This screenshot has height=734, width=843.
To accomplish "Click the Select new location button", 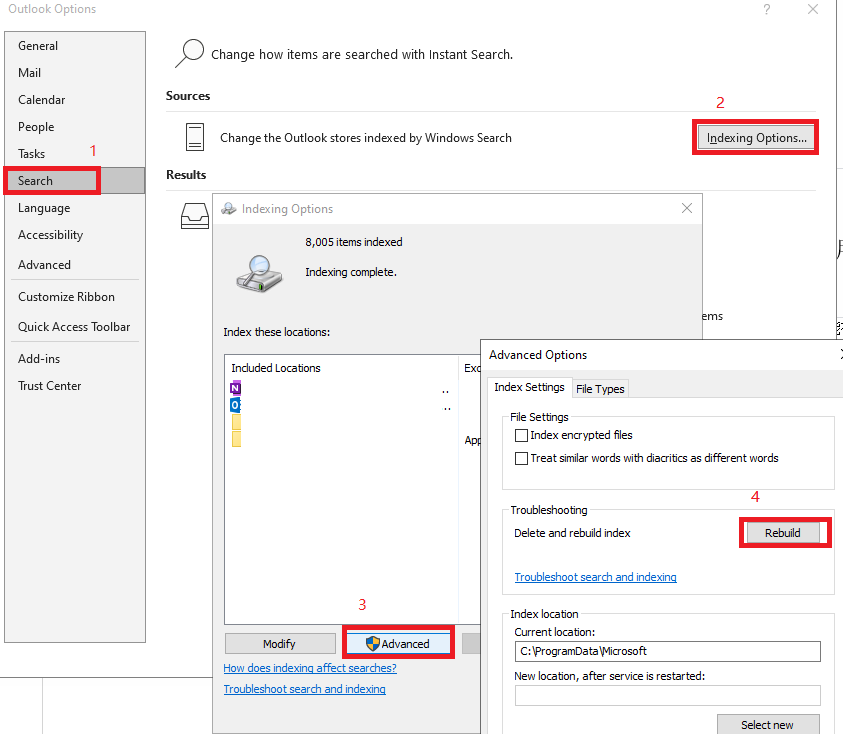I will pos(768,724).
